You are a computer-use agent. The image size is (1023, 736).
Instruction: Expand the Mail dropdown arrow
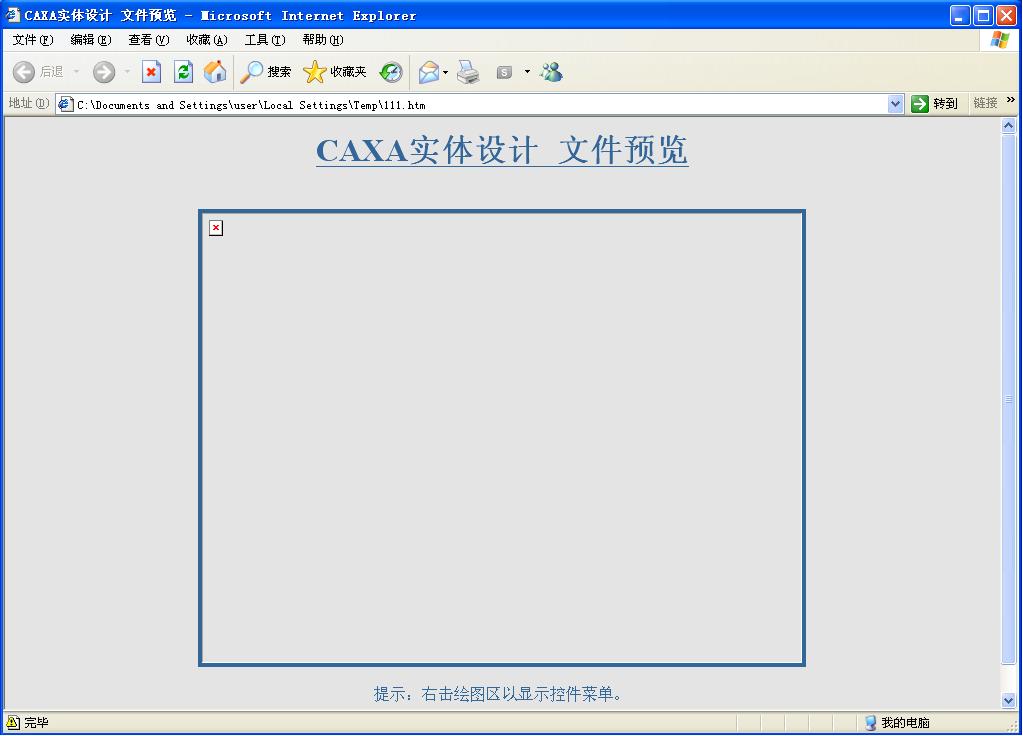tap(446, 72)
